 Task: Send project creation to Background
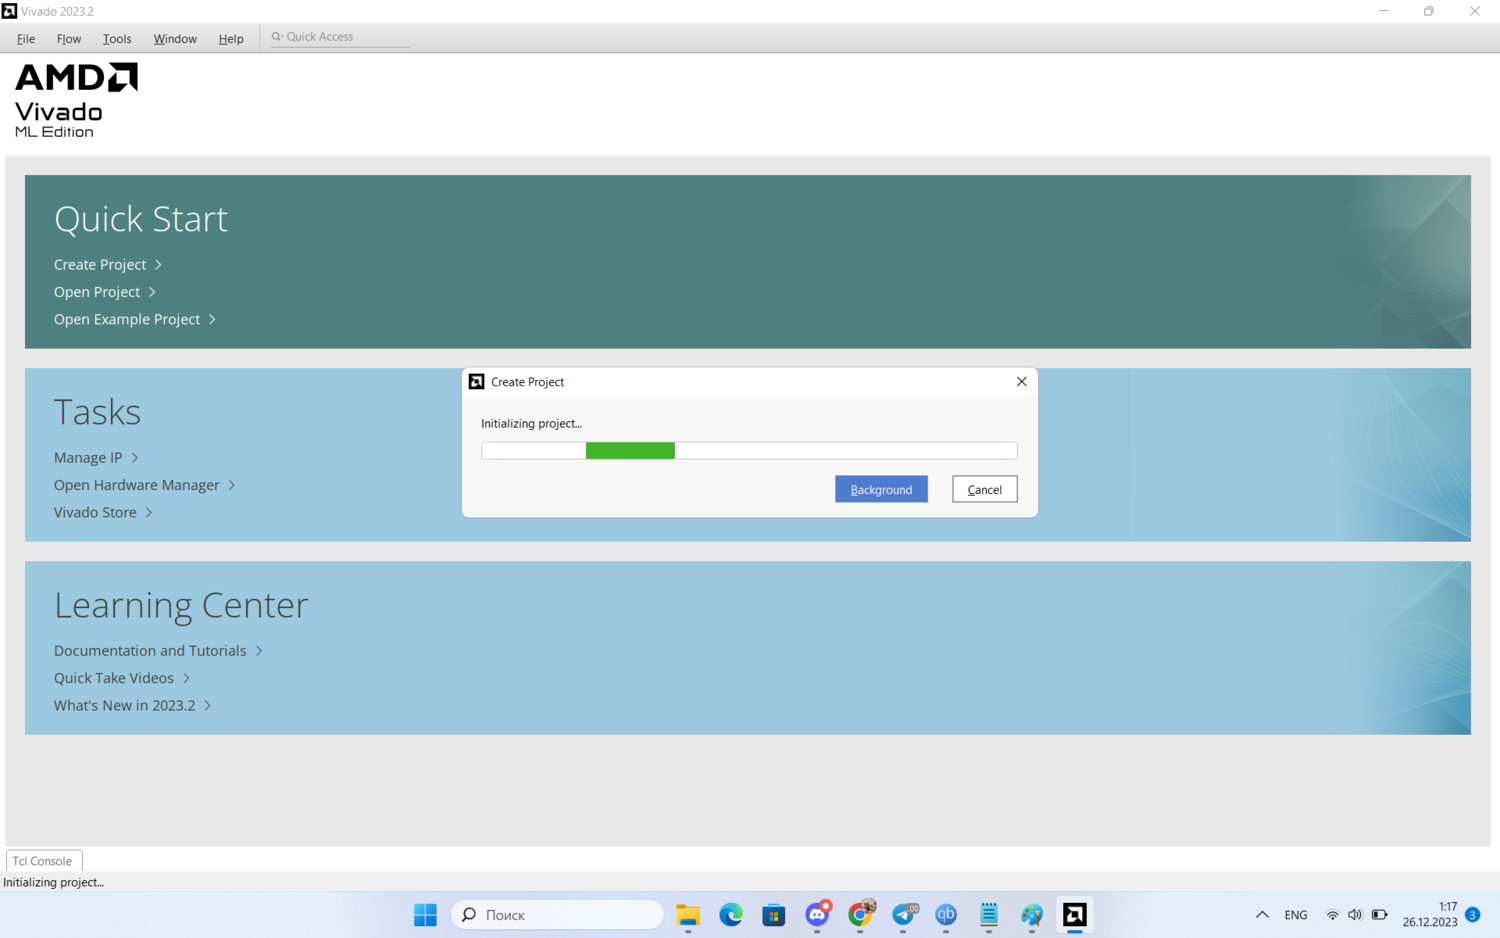(881, 489)
